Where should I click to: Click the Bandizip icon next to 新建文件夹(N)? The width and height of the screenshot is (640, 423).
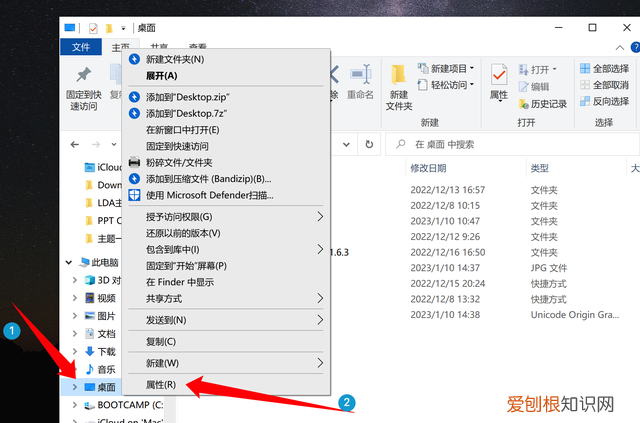tap(134, 59)
